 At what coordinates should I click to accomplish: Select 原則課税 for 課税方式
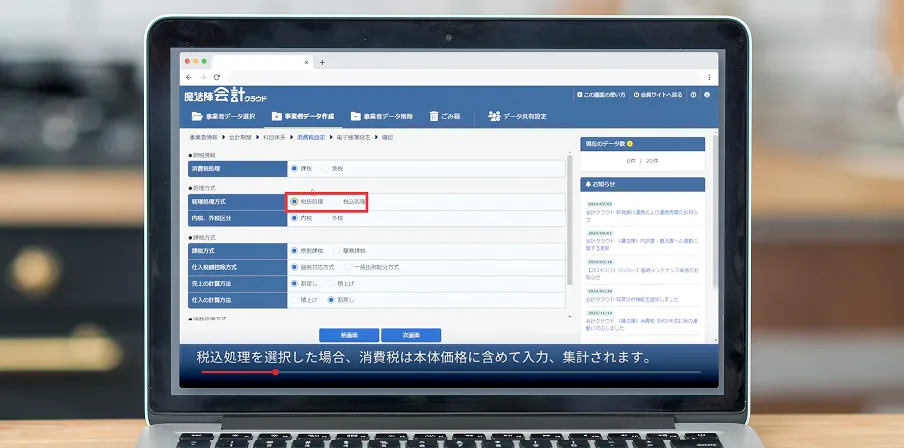click(x=295, y=251)
